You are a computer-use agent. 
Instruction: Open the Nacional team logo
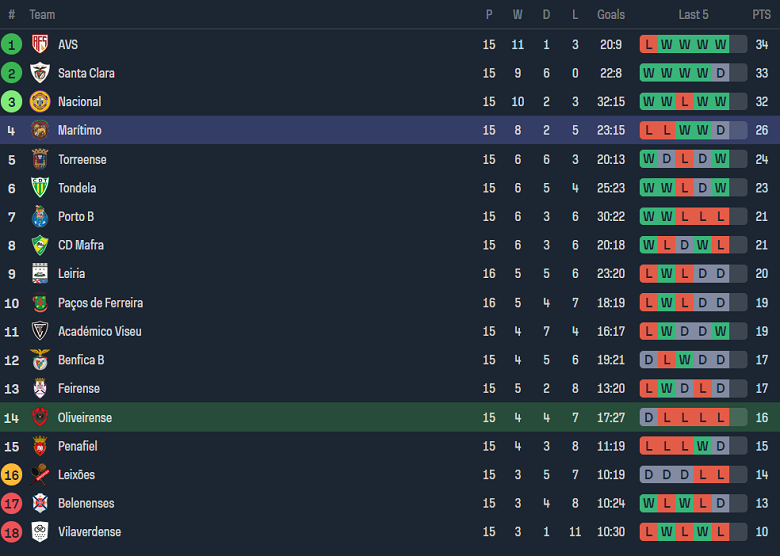pos(40,101)
